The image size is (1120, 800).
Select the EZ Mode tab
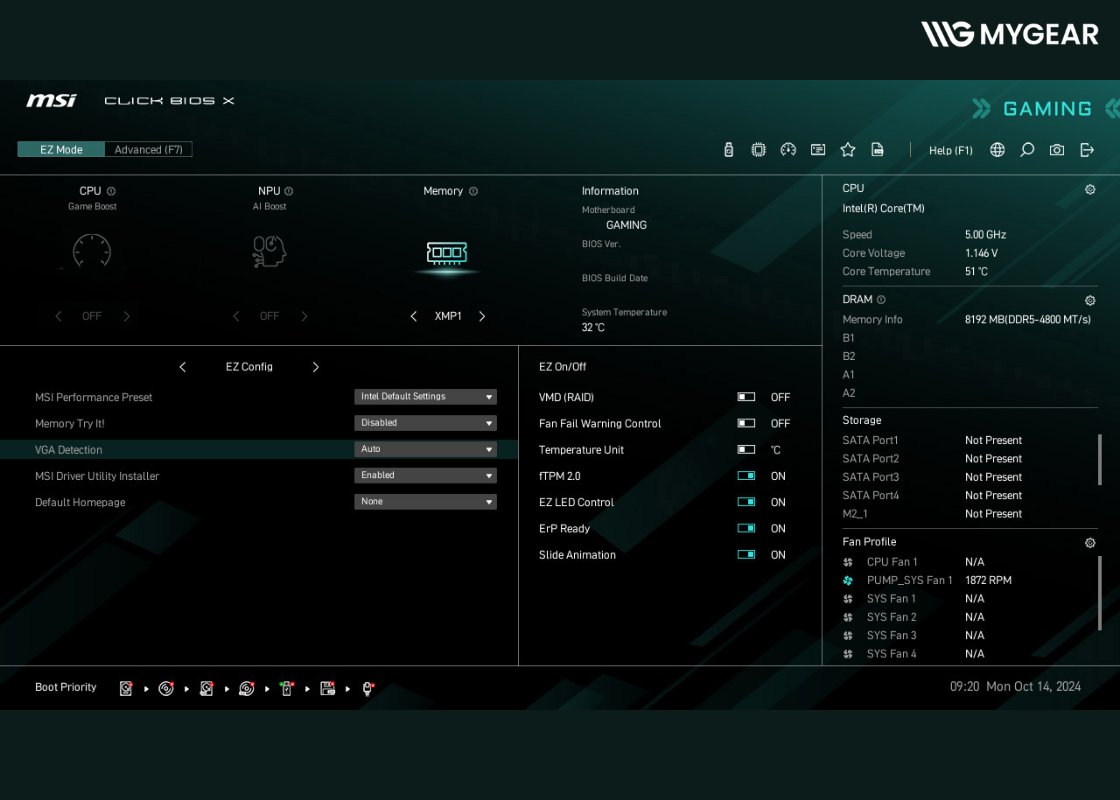(61, 149)
